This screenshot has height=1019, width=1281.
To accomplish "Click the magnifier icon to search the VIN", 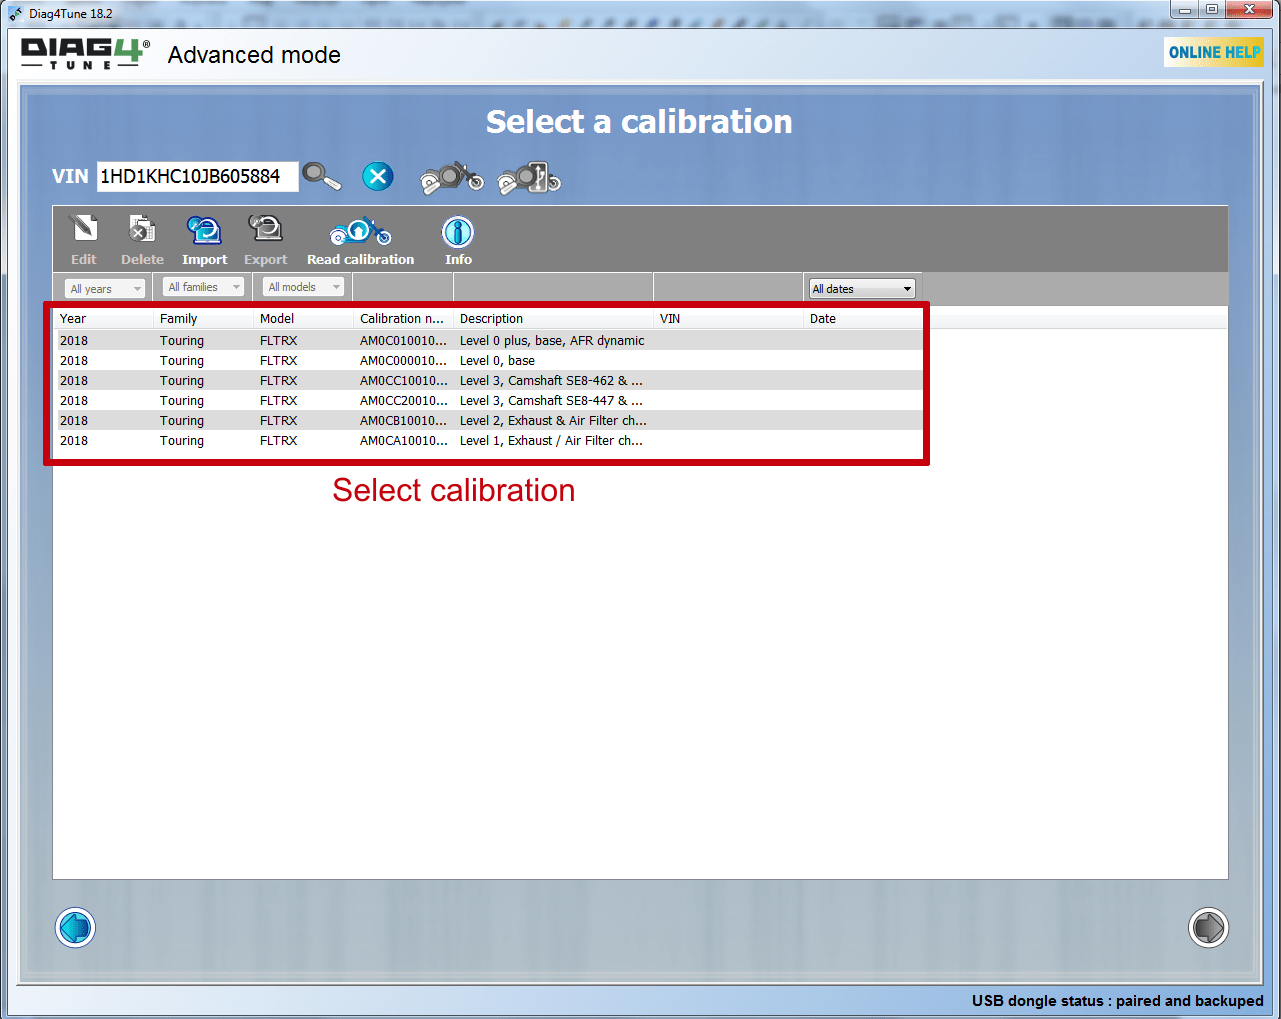I will [321, 176].
